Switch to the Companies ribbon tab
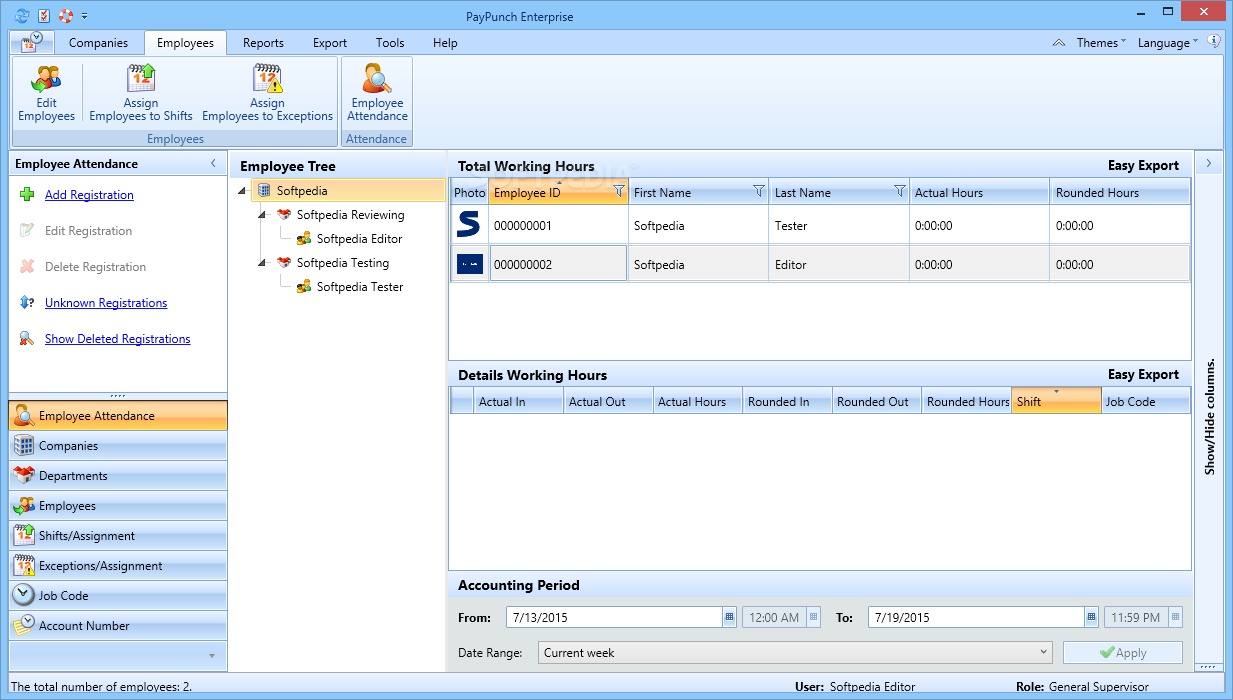The image size is (1233, 700). (x=98, y=43)
